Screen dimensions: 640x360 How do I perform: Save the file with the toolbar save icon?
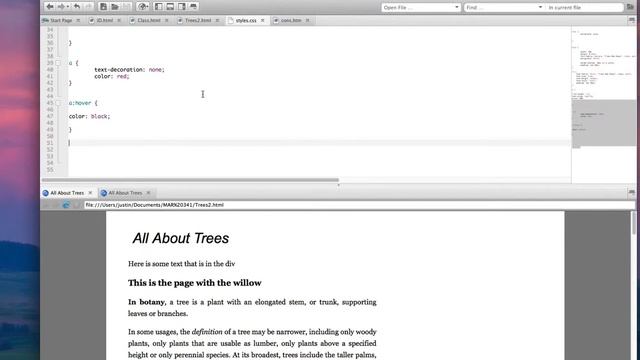click(127, 7)
